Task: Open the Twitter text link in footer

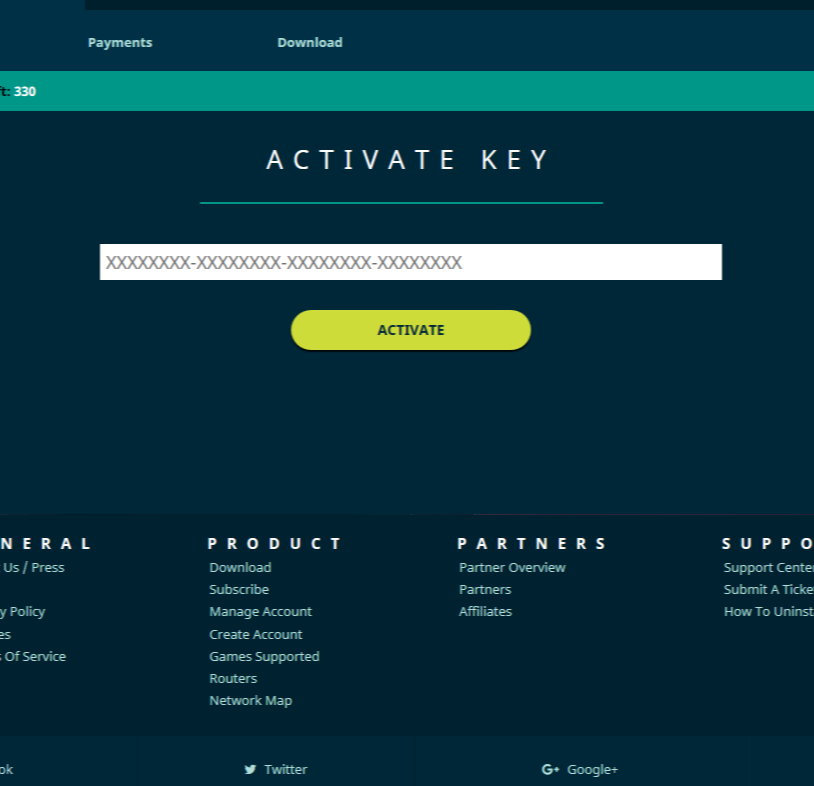Action: (x=286, y=770)
